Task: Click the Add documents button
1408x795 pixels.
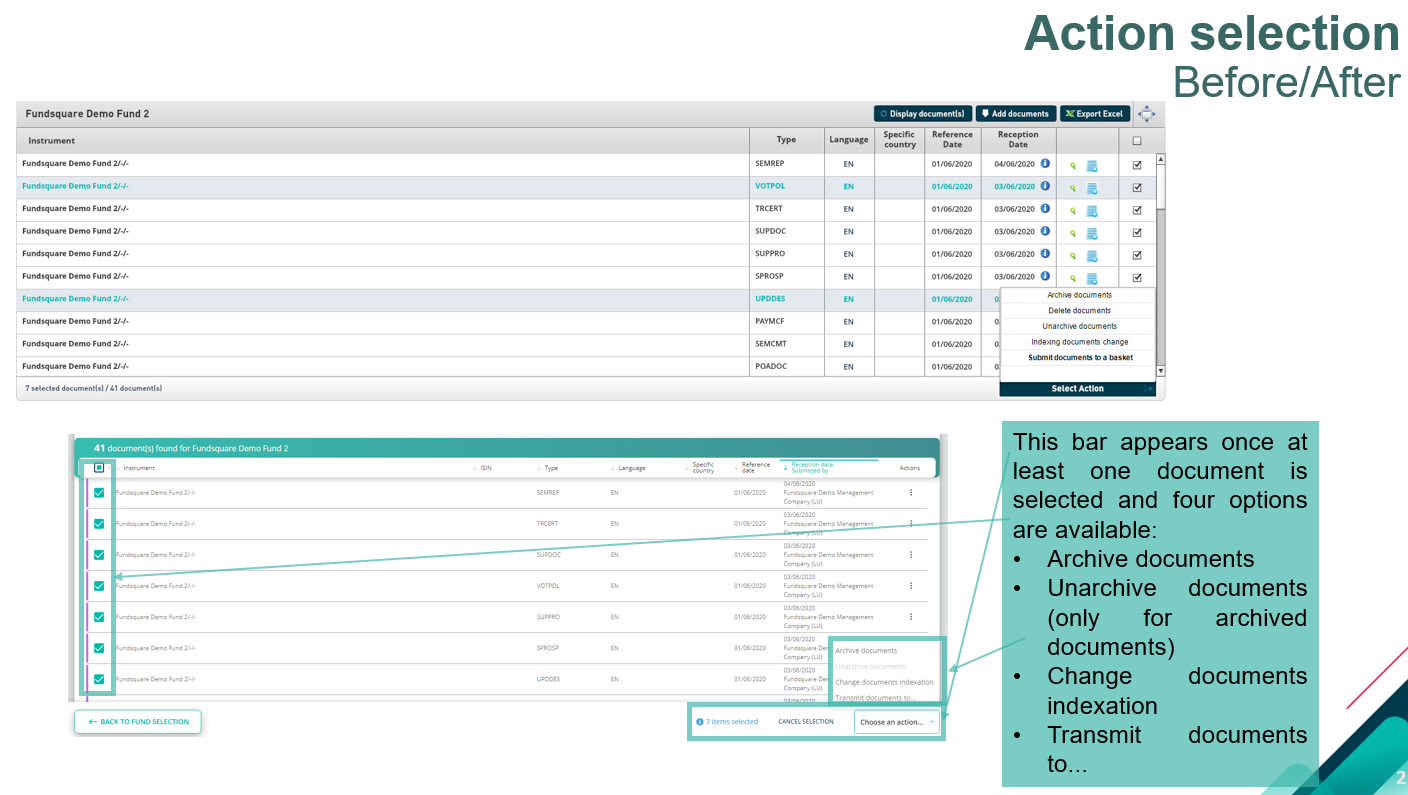Action: coord(1015,114)
